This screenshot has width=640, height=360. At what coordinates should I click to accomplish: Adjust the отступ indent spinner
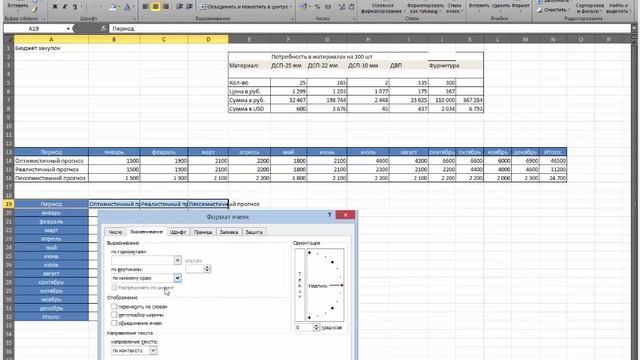click(x=207, y=269)
